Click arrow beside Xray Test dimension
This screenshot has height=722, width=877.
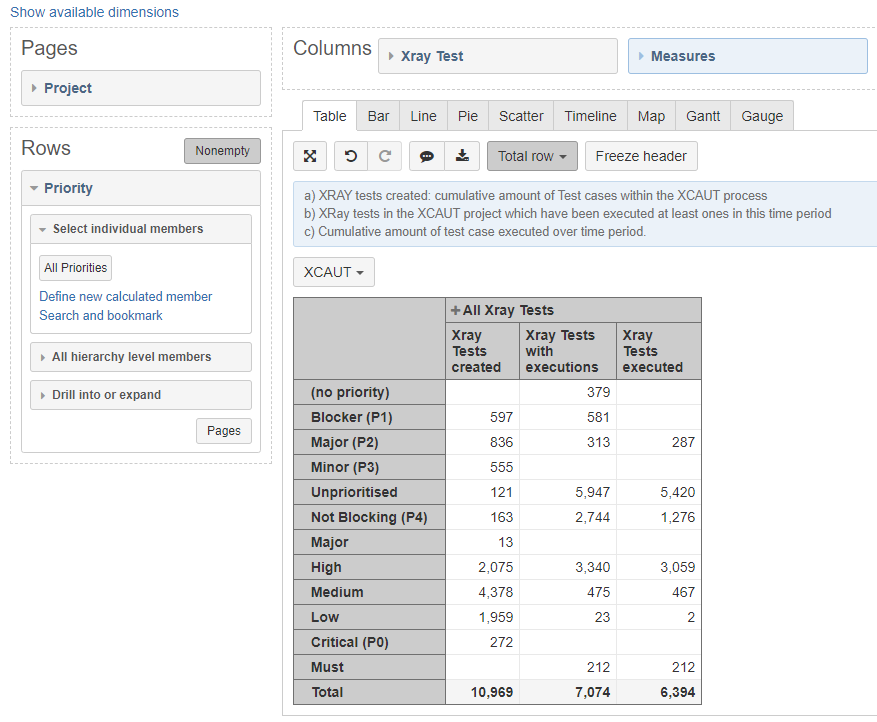click(x=391, y=56)
